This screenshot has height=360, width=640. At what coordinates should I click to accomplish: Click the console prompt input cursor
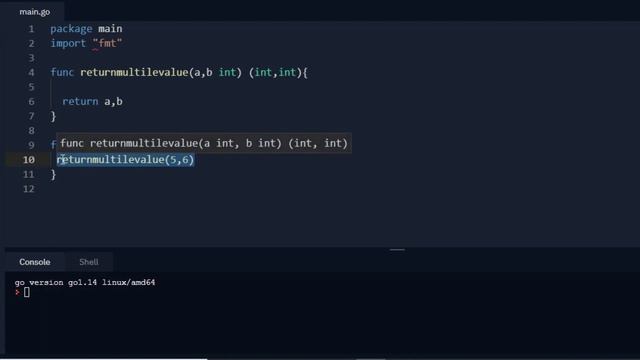coord(27,292)
